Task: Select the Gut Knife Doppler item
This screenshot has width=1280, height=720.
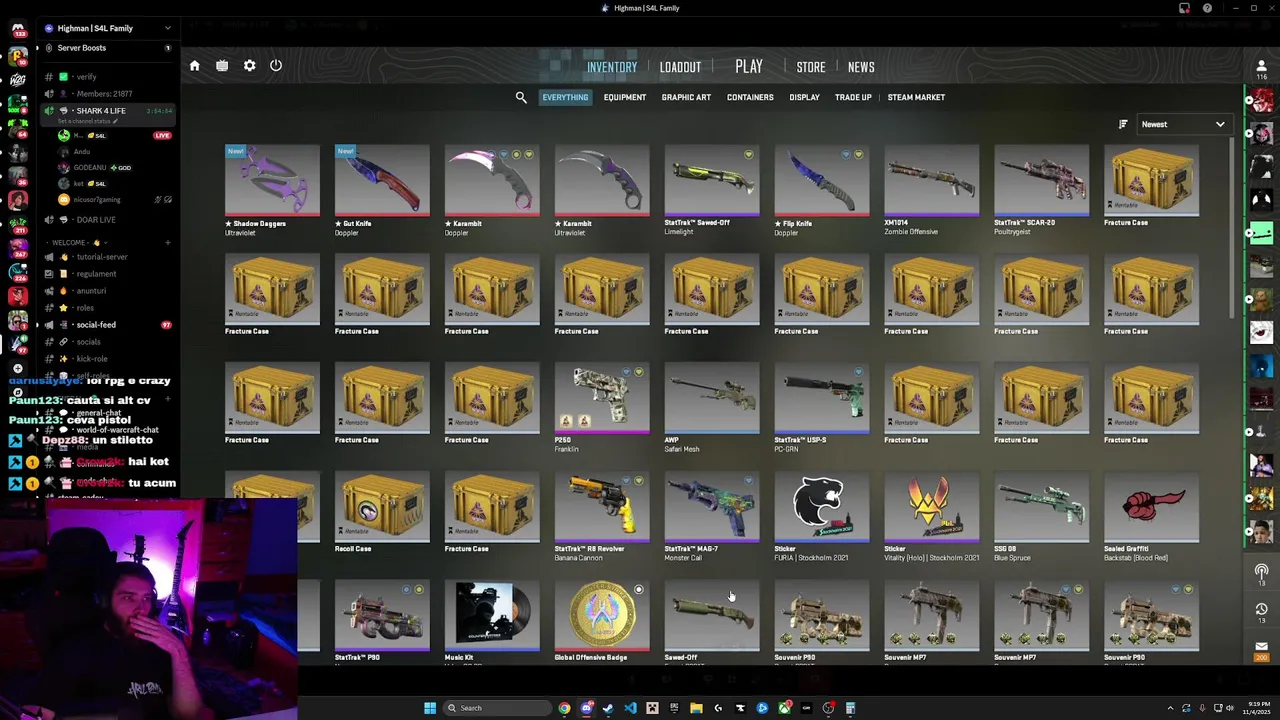Action: [382, 191]
